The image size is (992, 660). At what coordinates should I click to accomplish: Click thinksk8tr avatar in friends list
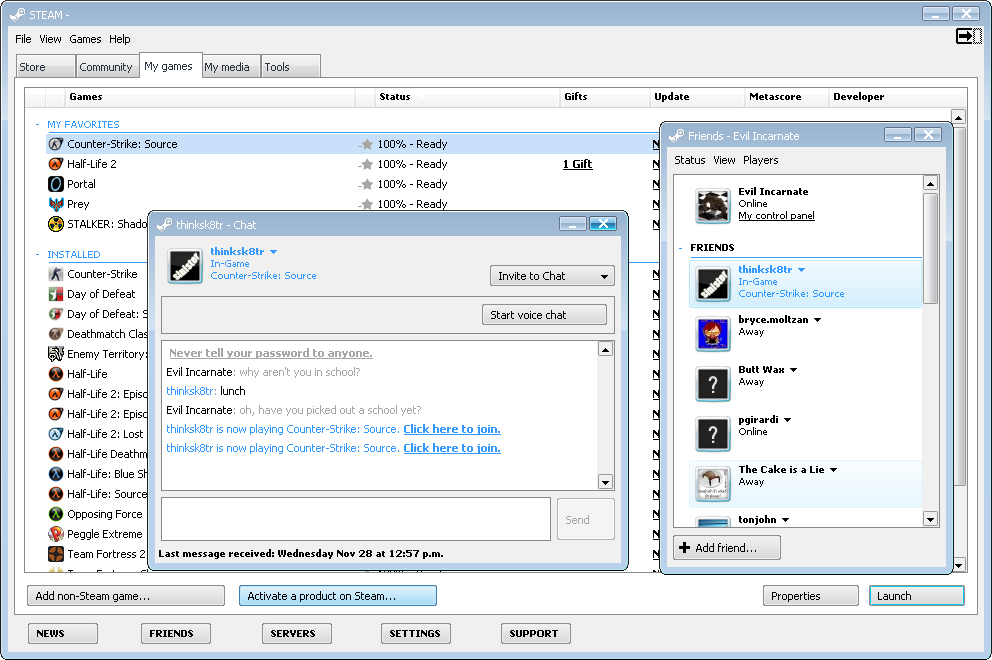coord(712,283)
